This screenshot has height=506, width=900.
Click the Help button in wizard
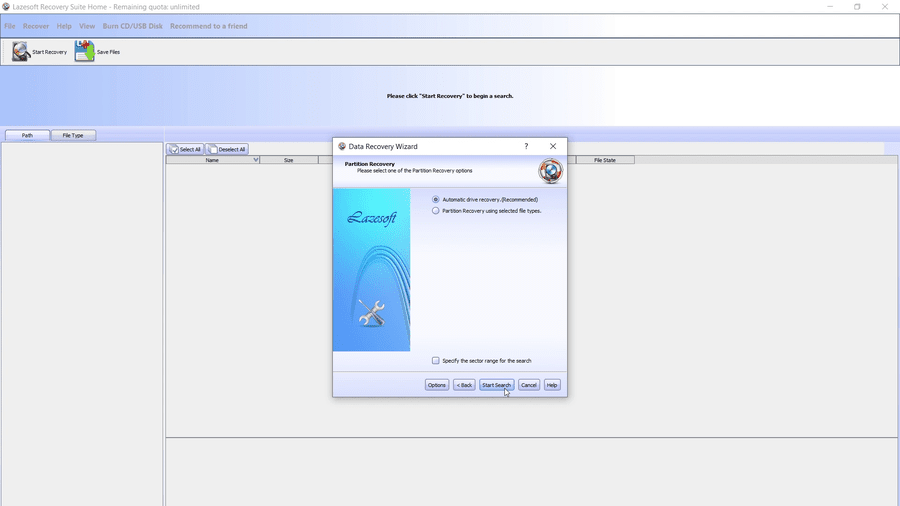pos(552,385)
